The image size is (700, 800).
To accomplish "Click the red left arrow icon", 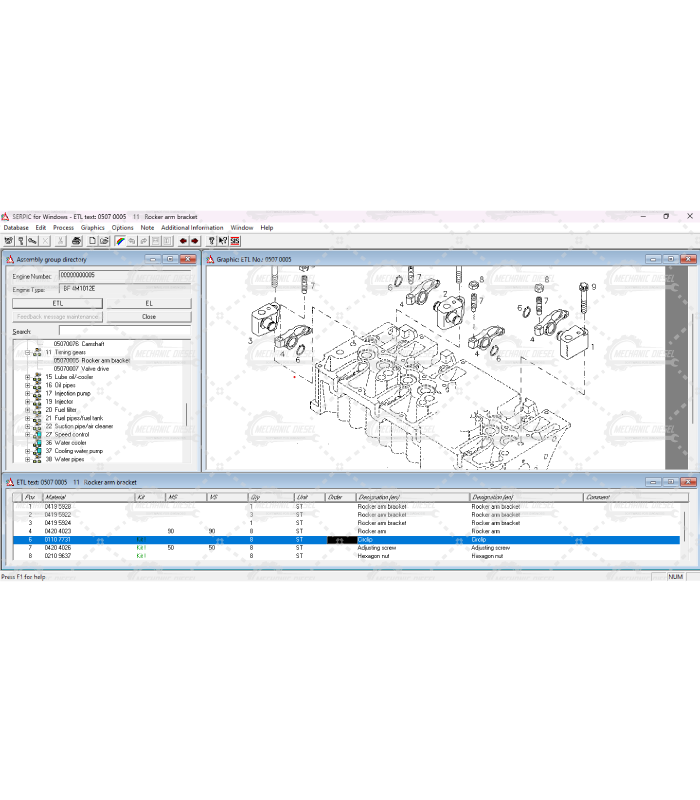I will (183, 241).
